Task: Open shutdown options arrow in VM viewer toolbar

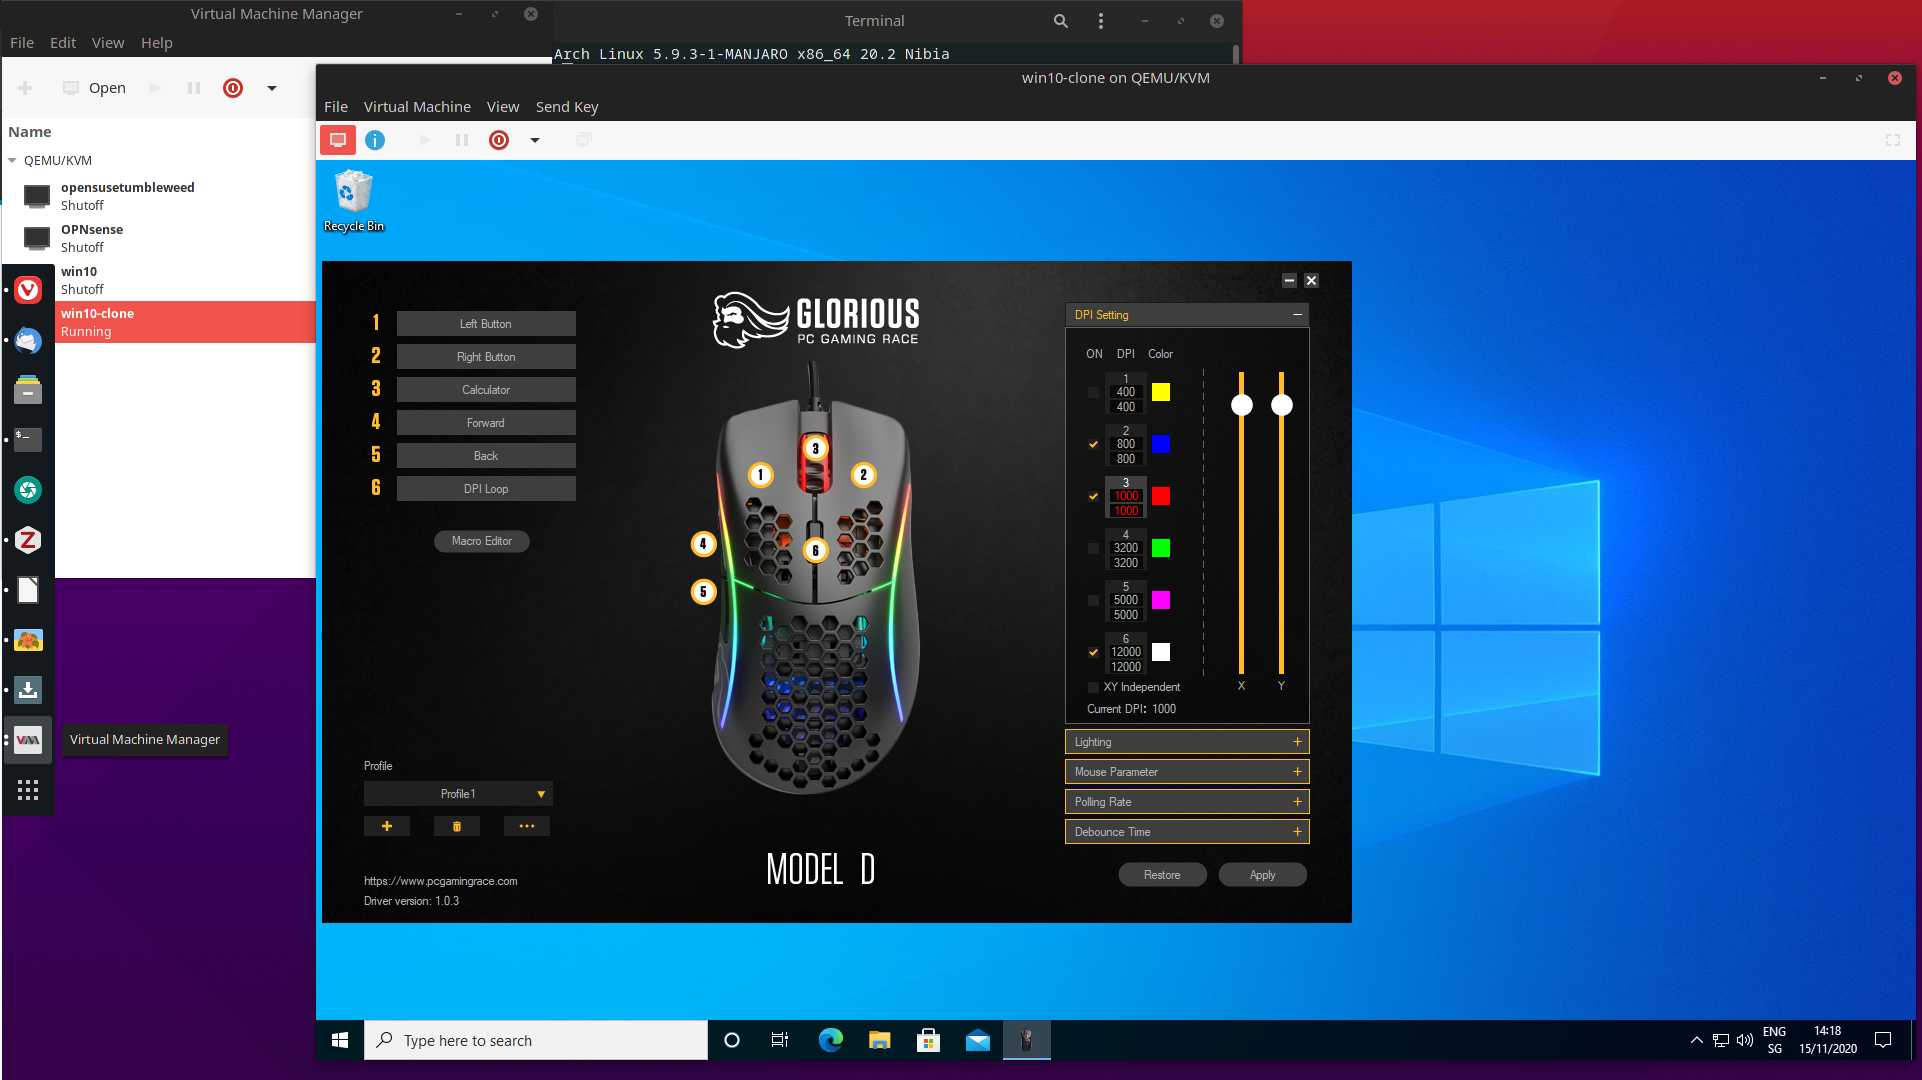Action: tap(535, 140)
